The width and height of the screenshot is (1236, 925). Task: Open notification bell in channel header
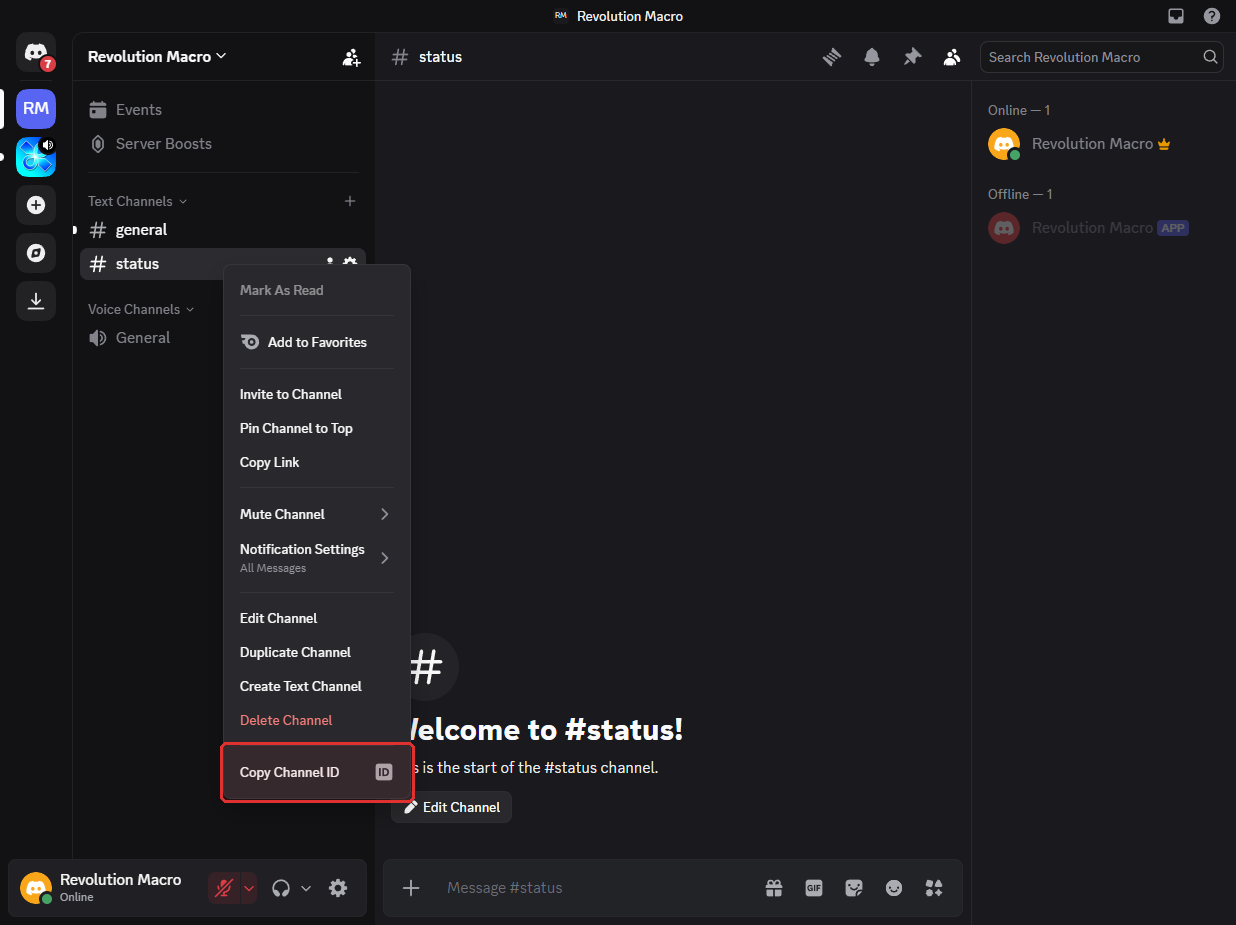(x=872, y=57)
